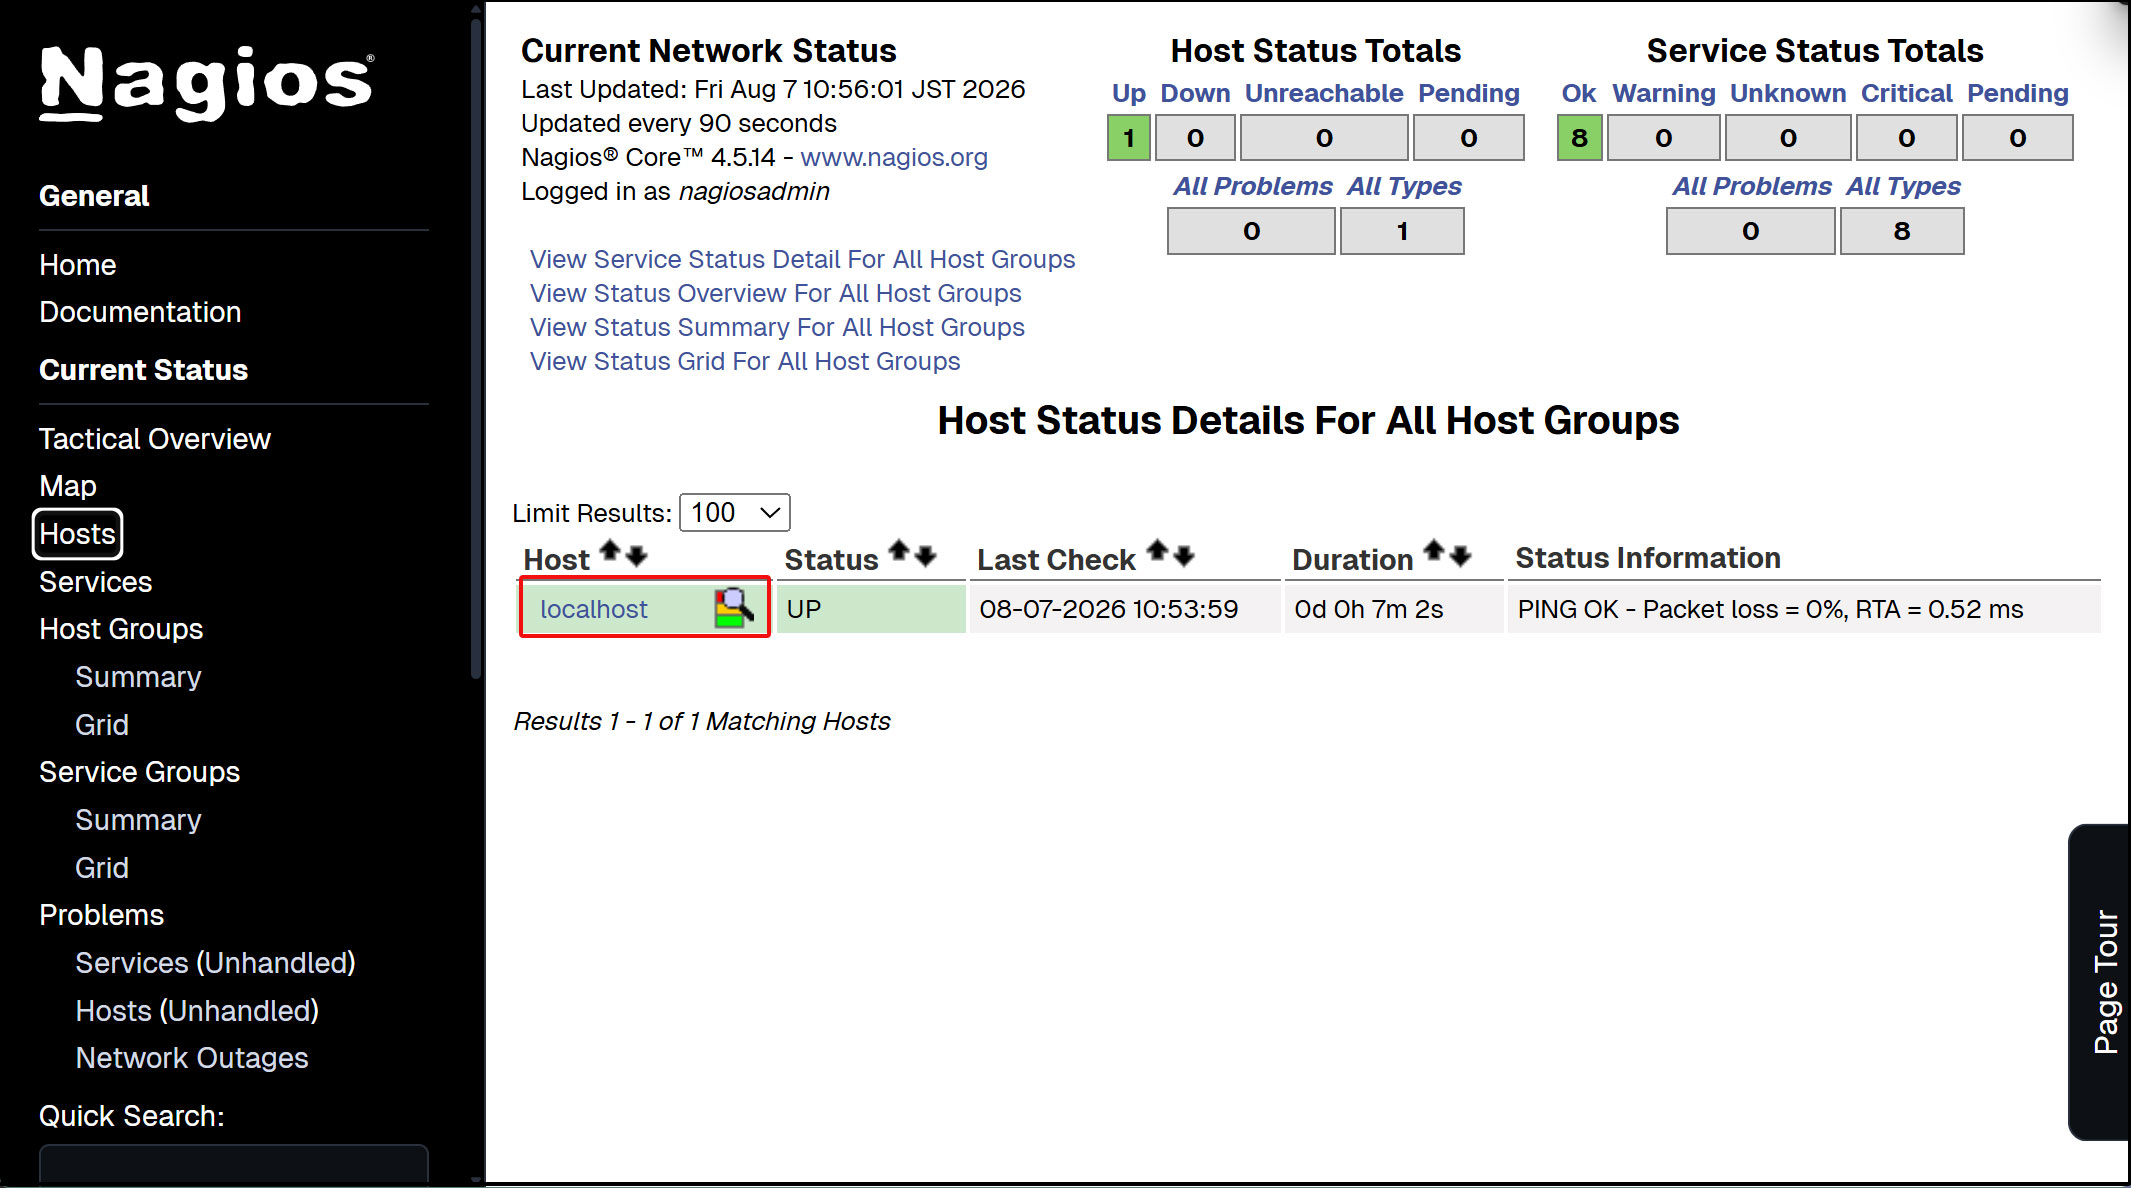
Task: Click the sidebar vertical scrollbar
Action: click(477, 350)
